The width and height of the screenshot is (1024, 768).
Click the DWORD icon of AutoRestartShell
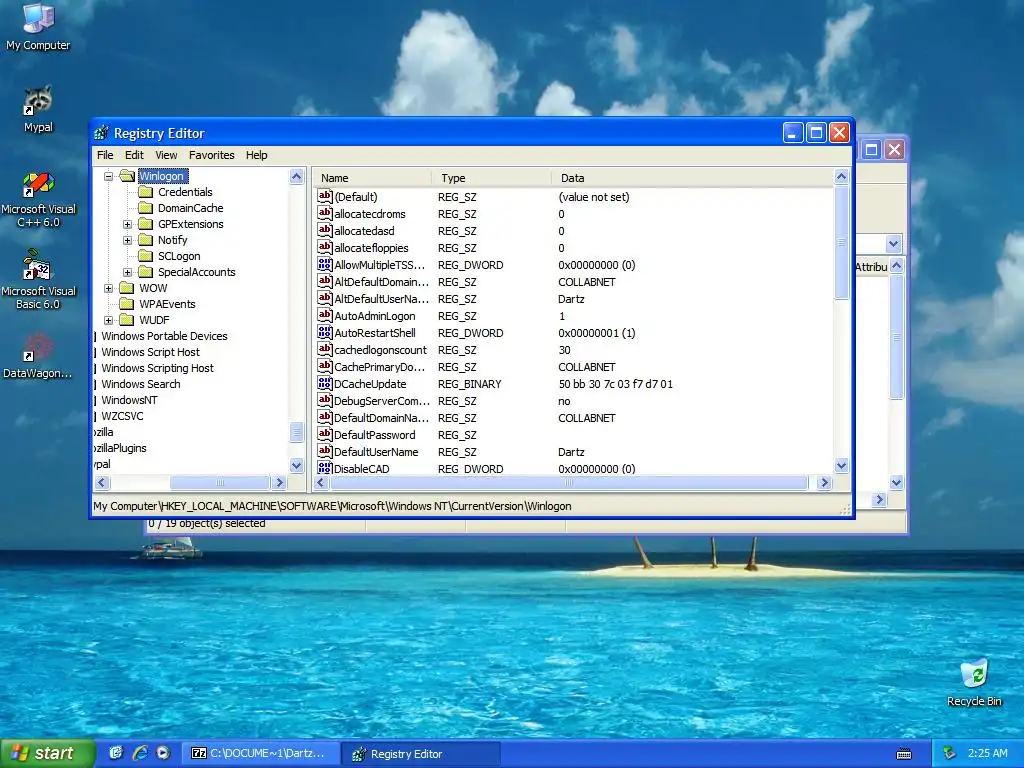tap(325, 332)
